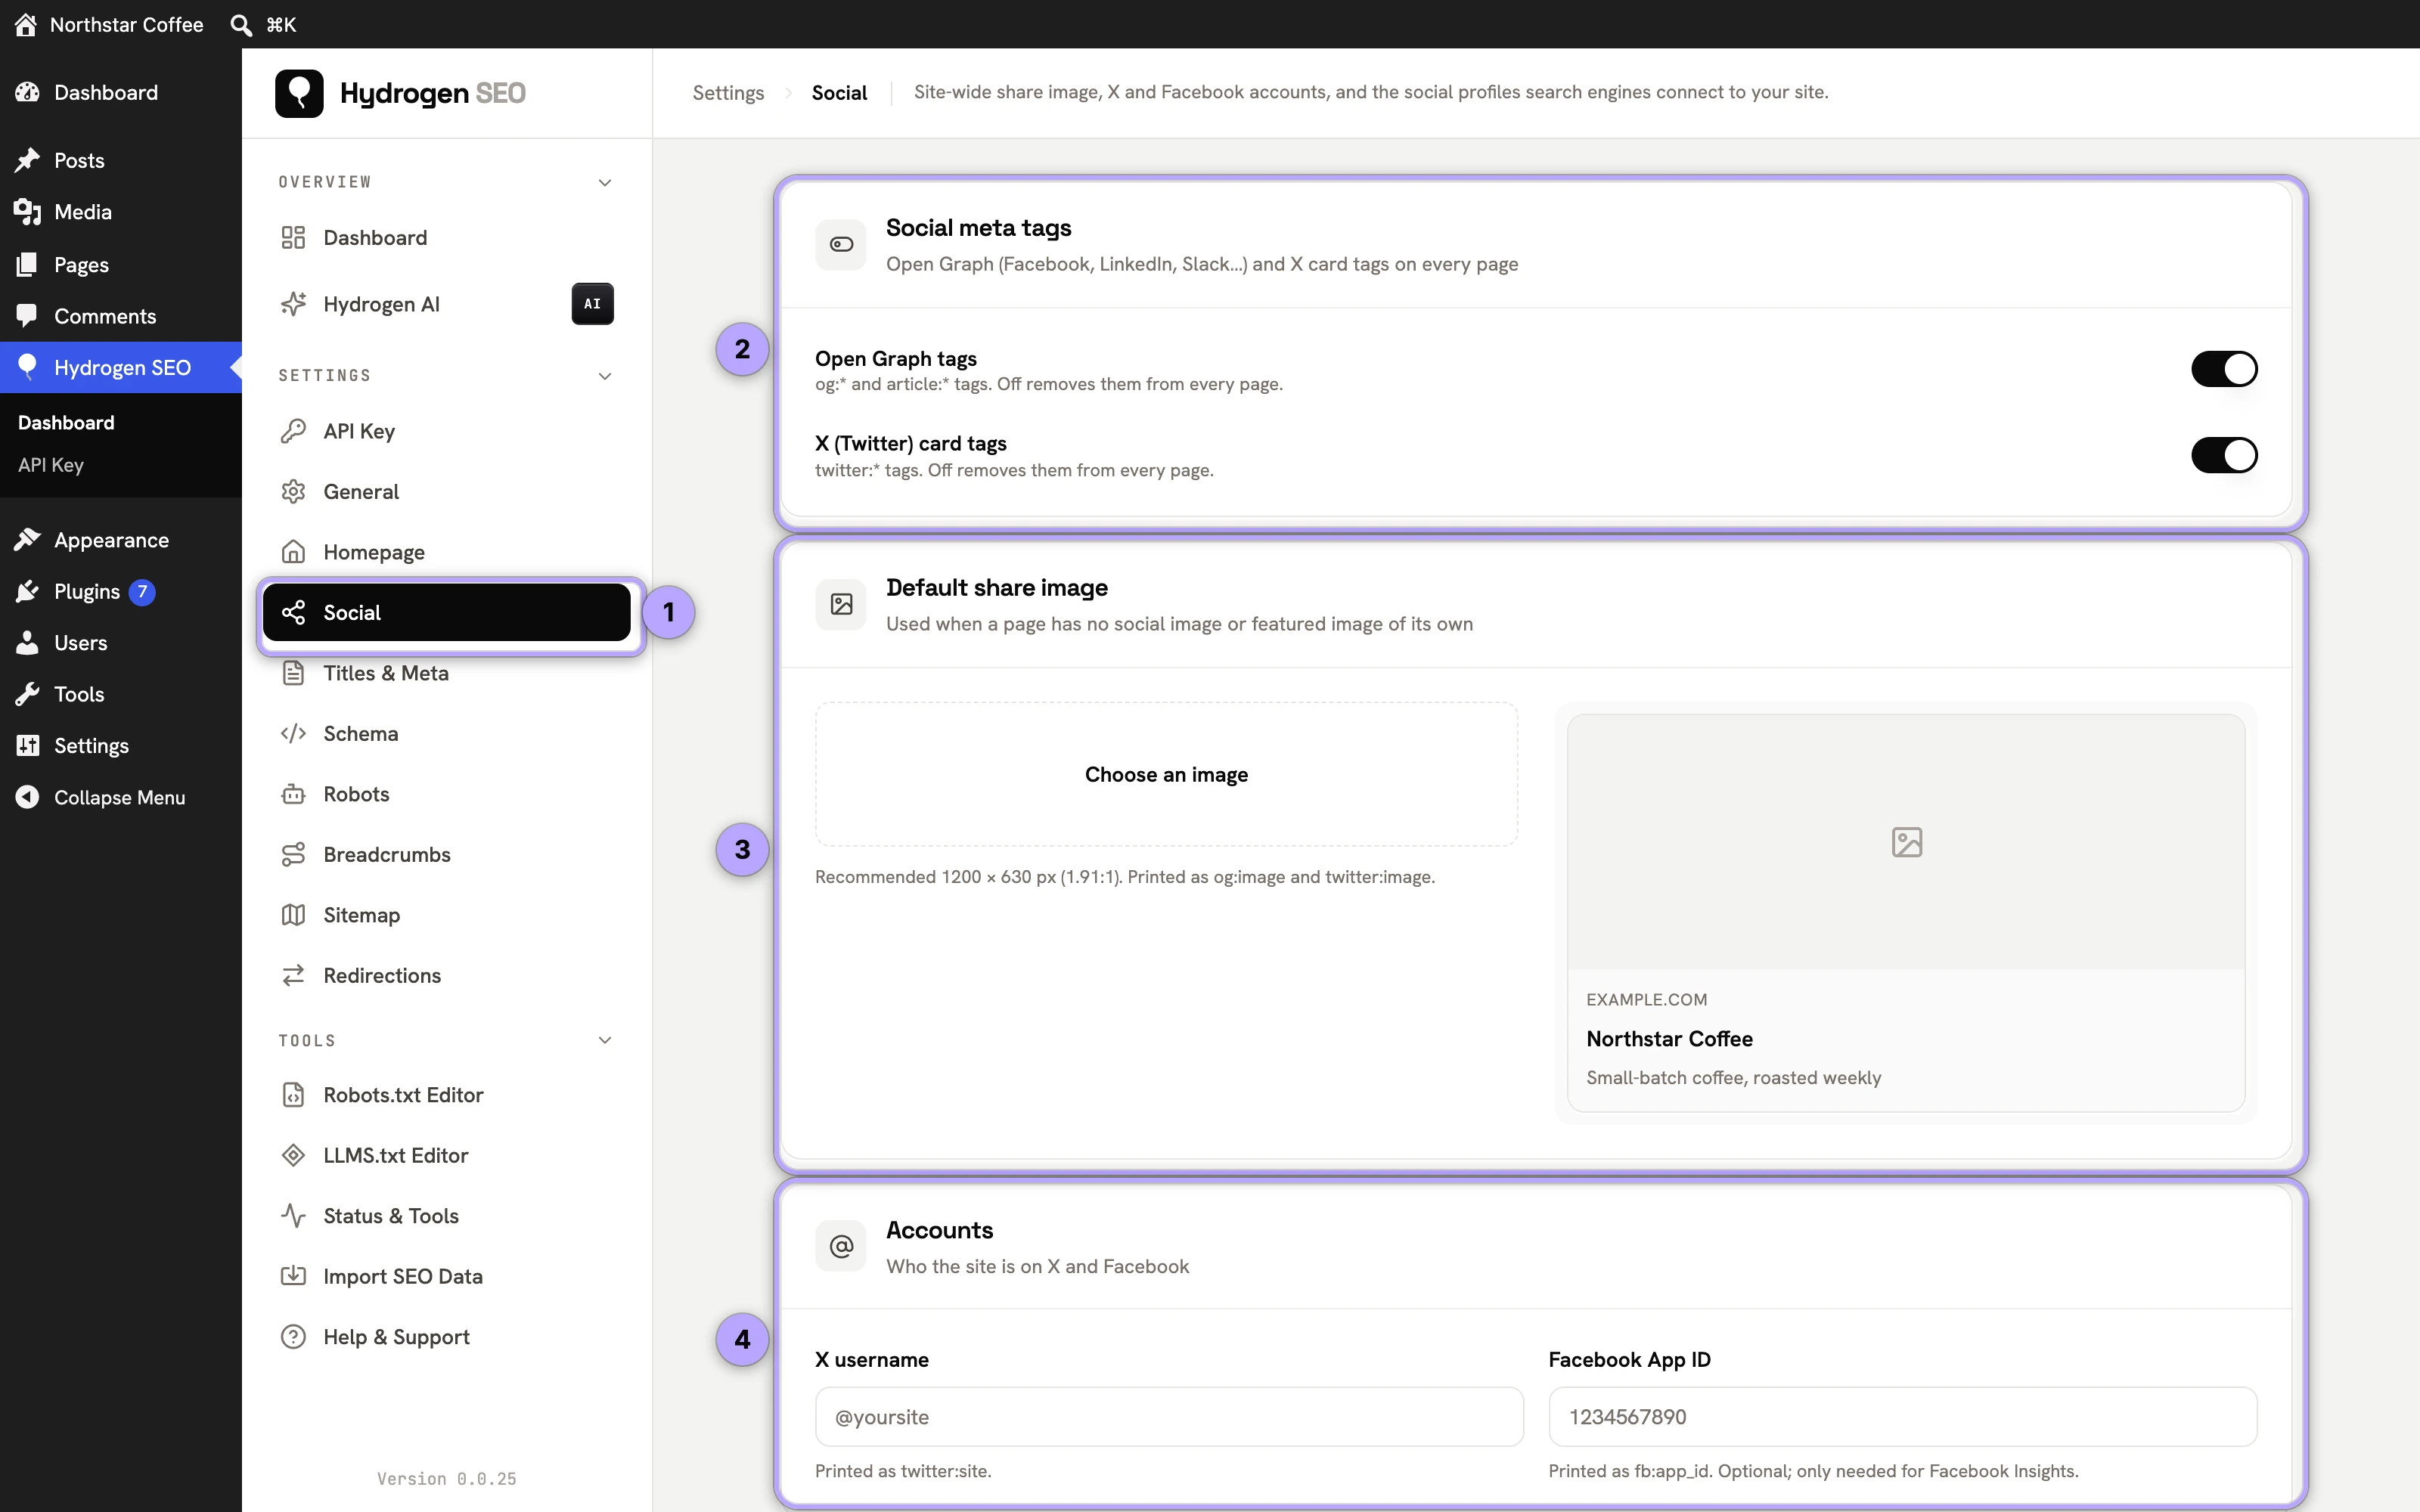The width and height of the screenshot is (2420, 1512).
Task: Collapse the Tools section chevron
Action: pyautogui.click(x=605, y=1040)
